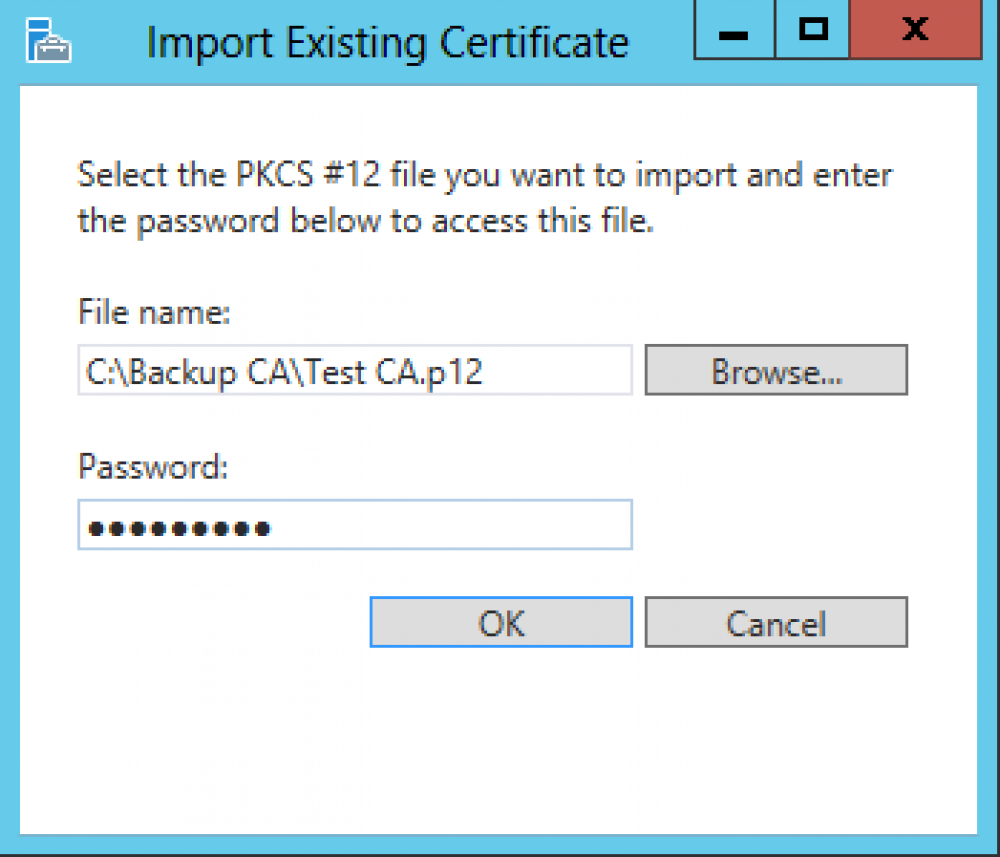Click OK to import the certificate
The height and width of the screenshot is (857, 1000).
point(500,622)
